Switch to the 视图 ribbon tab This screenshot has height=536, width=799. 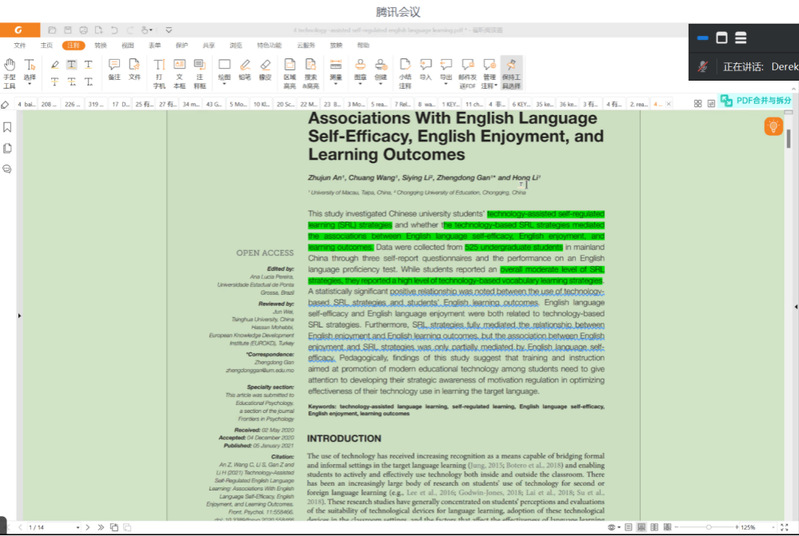(x=127, y=45)
